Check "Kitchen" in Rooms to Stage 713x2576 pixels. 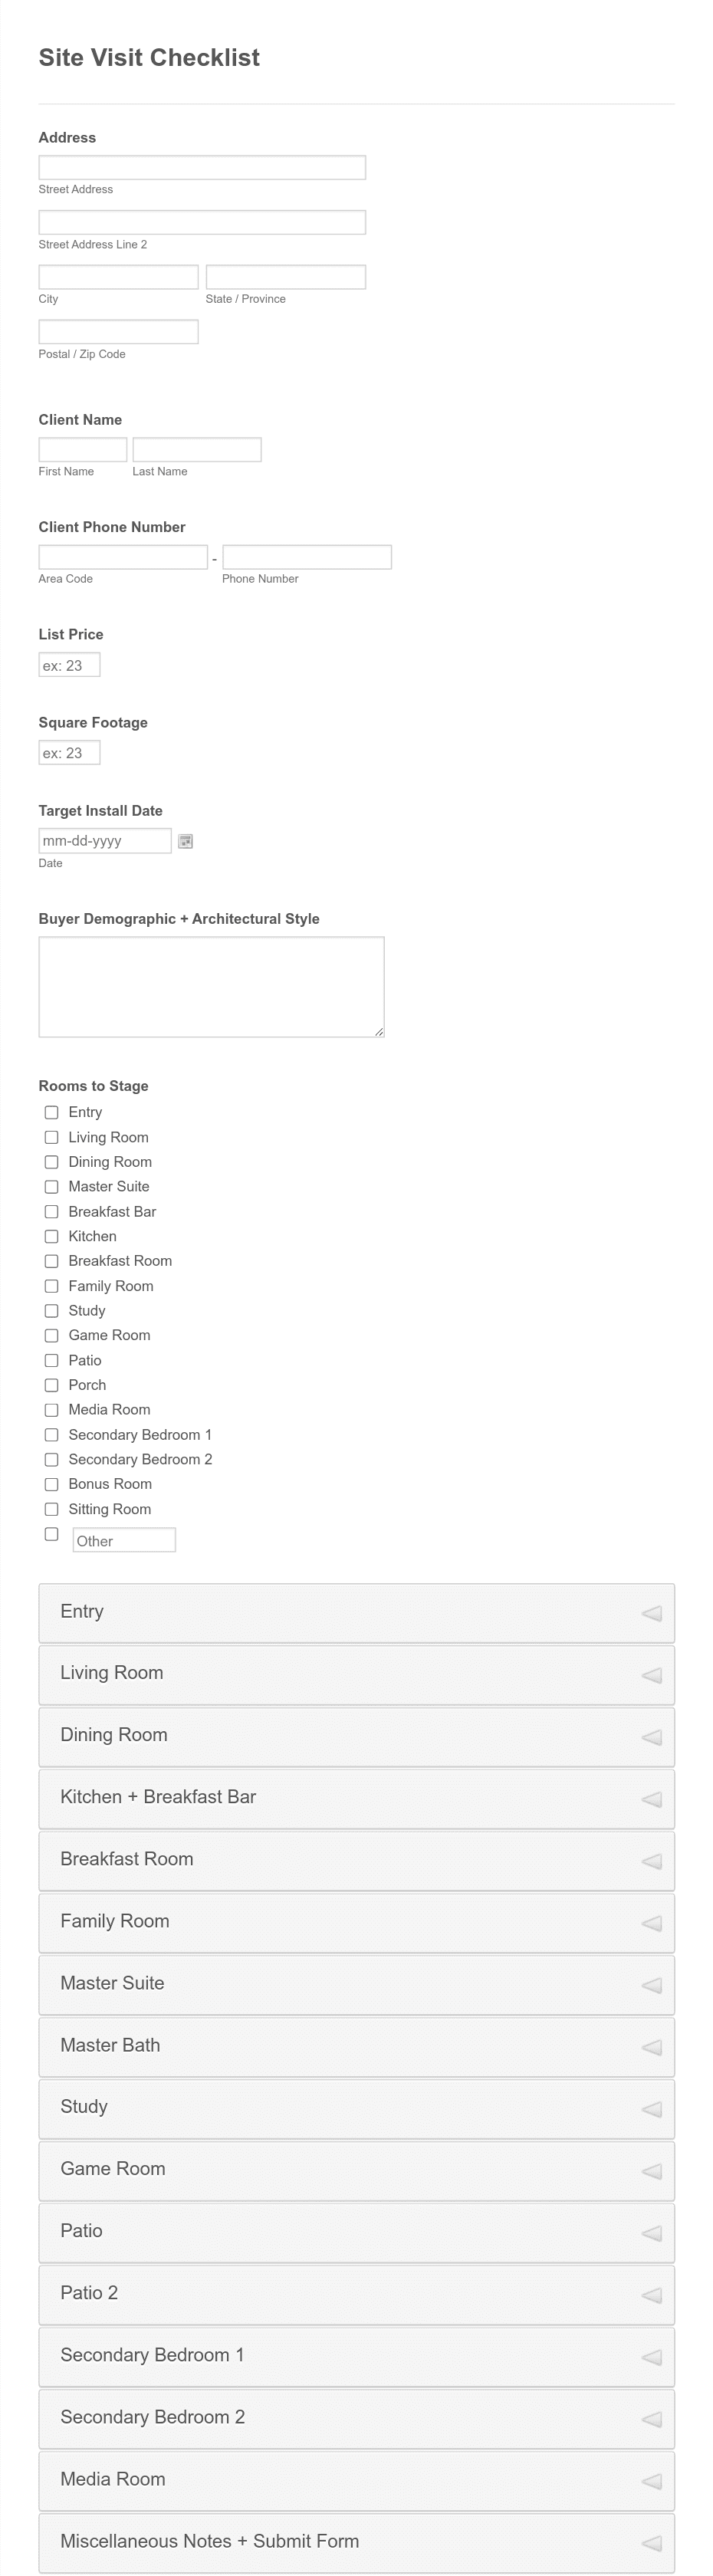51,1236
